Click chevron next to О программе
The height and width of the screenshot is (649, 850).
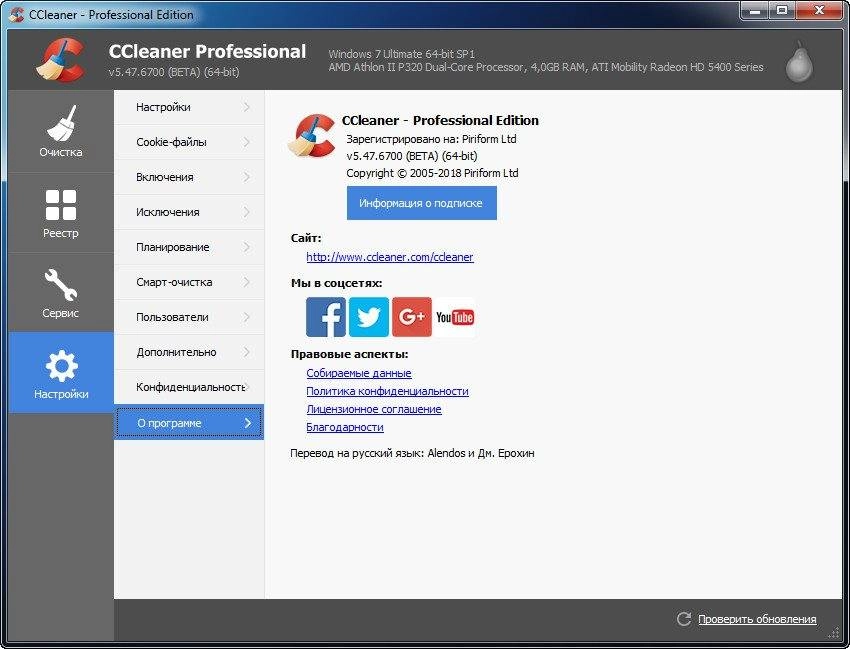(248, 423)
